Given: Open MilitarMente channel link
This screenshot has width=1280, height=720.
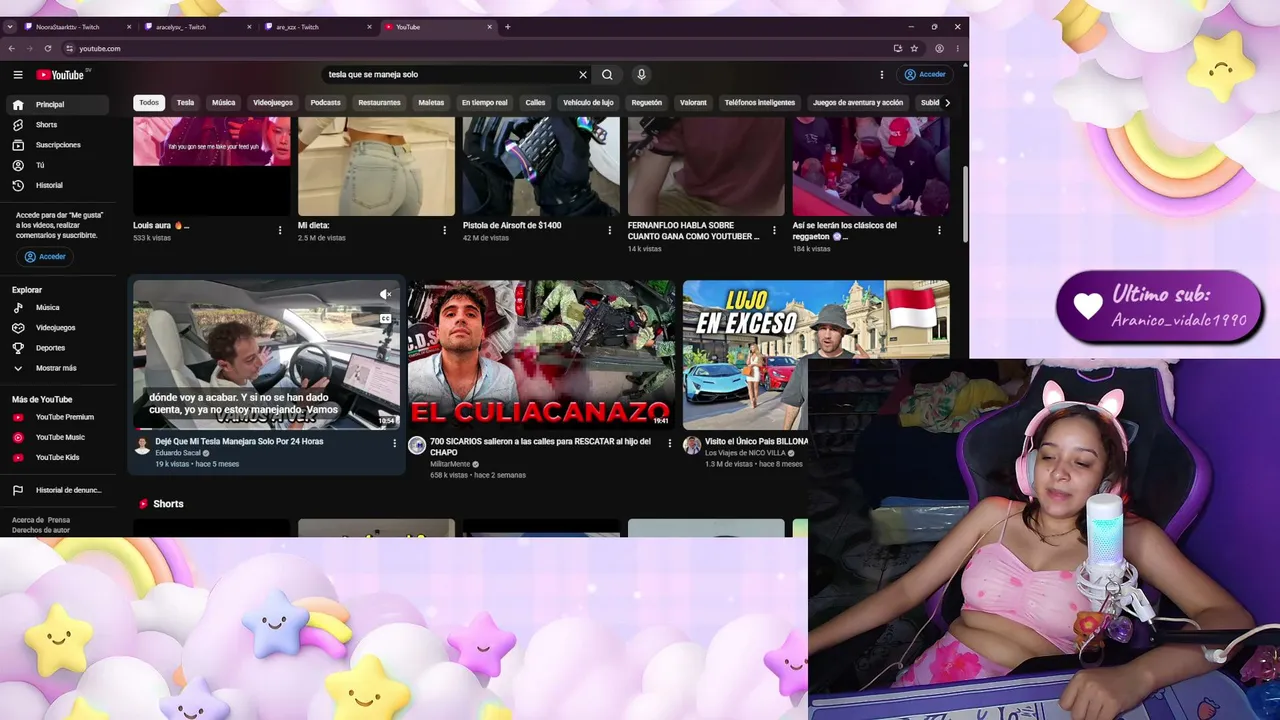Looking at the screenshot, I should [x=450, y=464].
